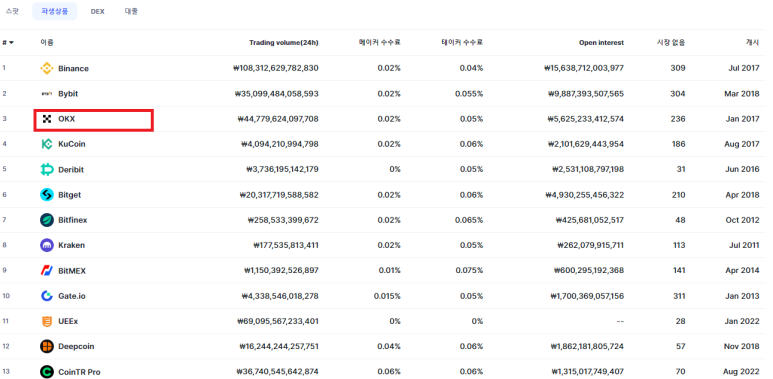This screenshot has width=773, height=379.
Task: Open the 대출 lending tab
Action: click(131, 11)
